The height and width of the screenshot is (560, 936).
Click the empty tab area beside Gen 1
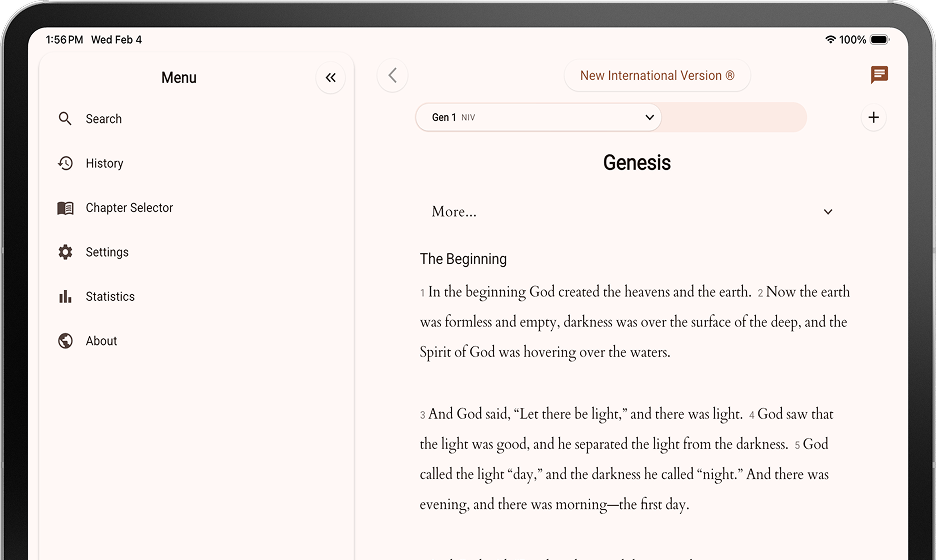click(734, 118)
